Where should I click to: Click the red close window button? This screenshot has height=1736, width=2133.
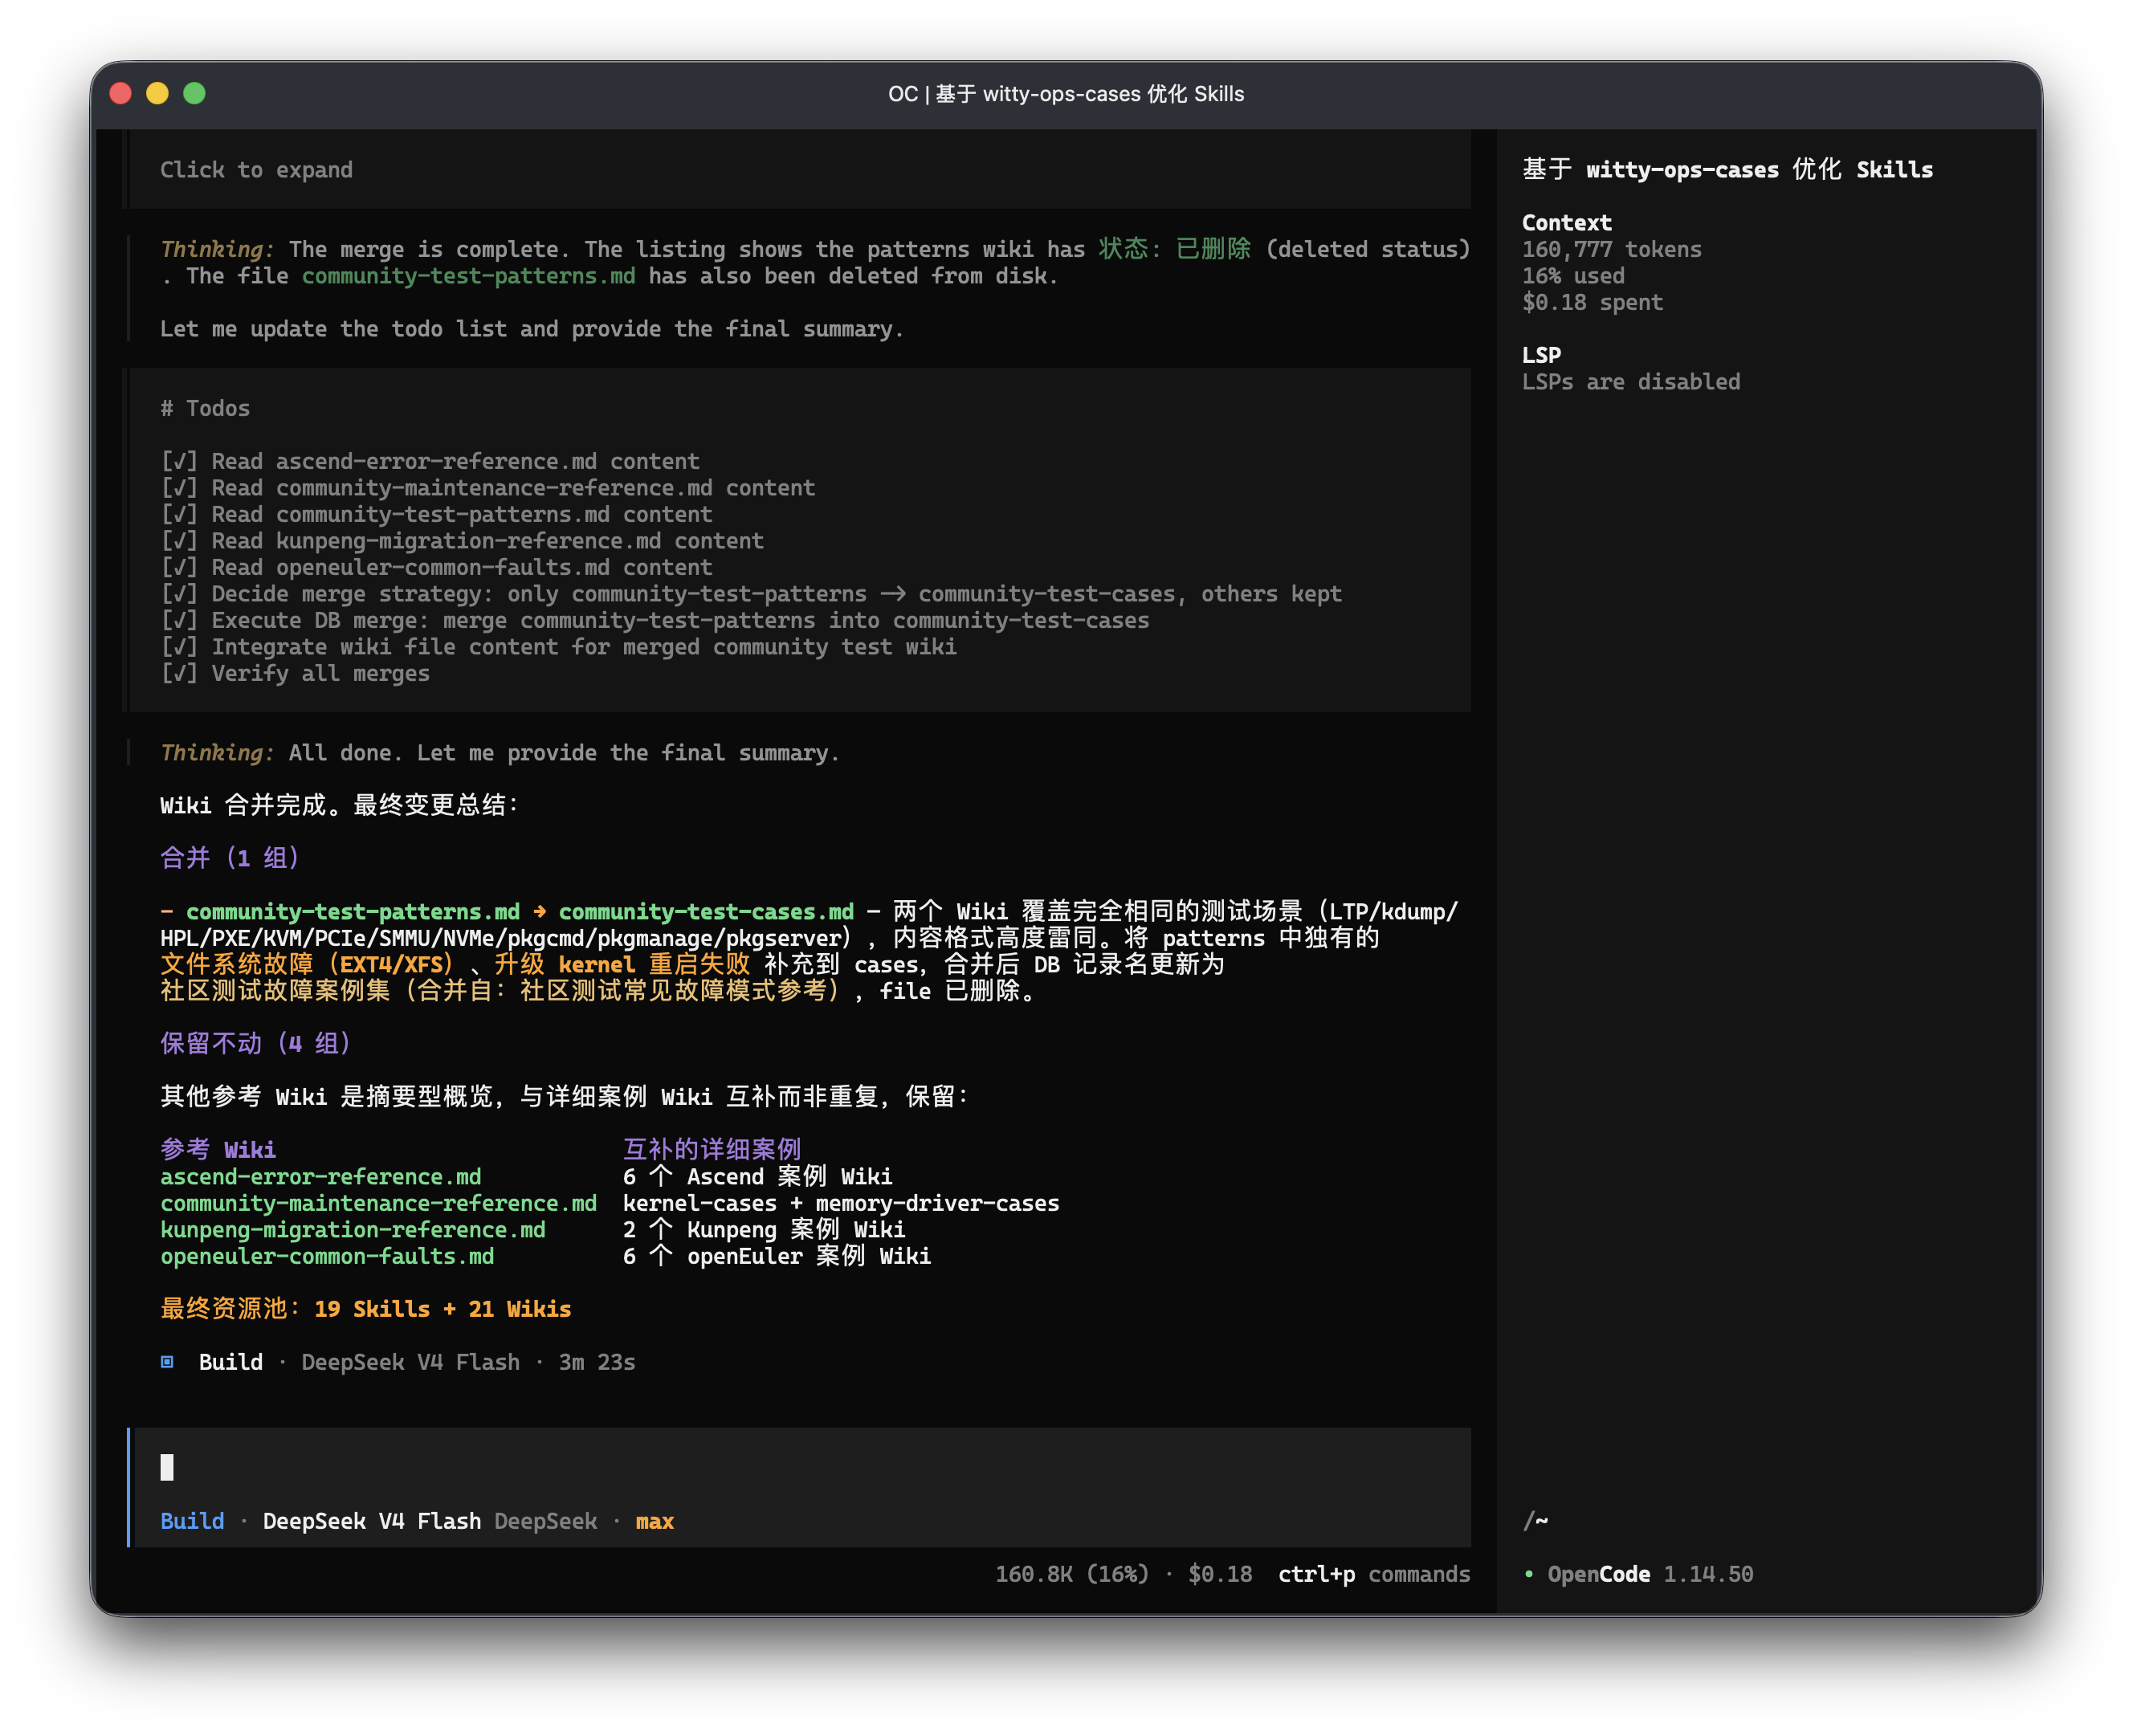[x=121, y=93]
